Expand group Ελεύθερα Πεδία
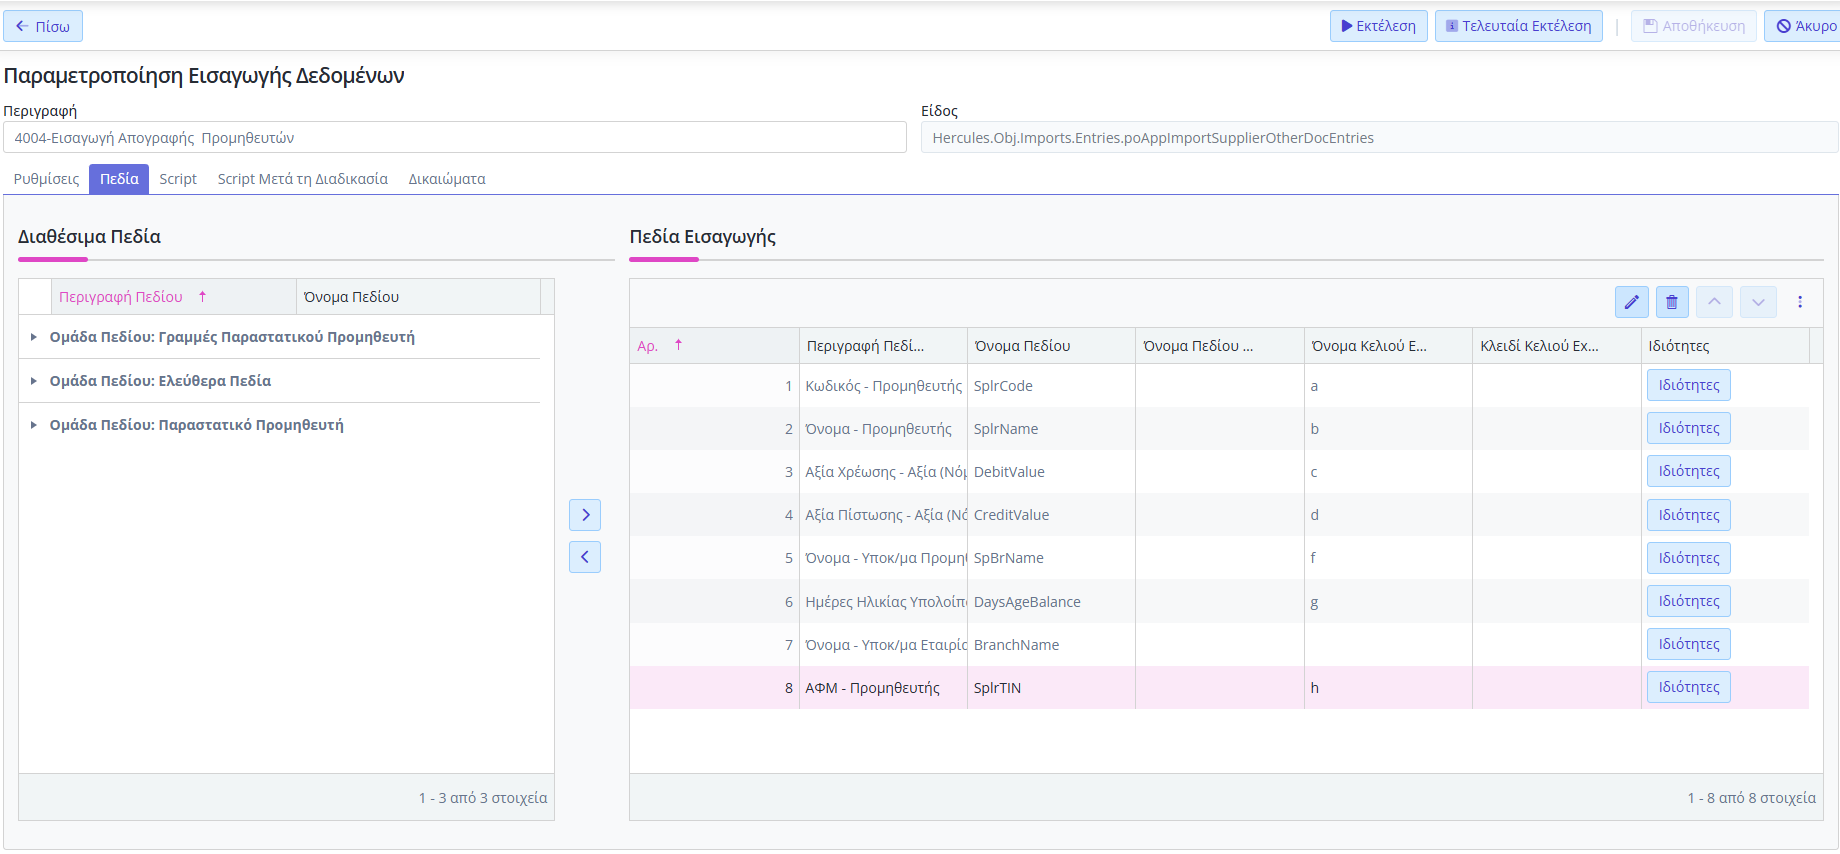 pos(34,381)
